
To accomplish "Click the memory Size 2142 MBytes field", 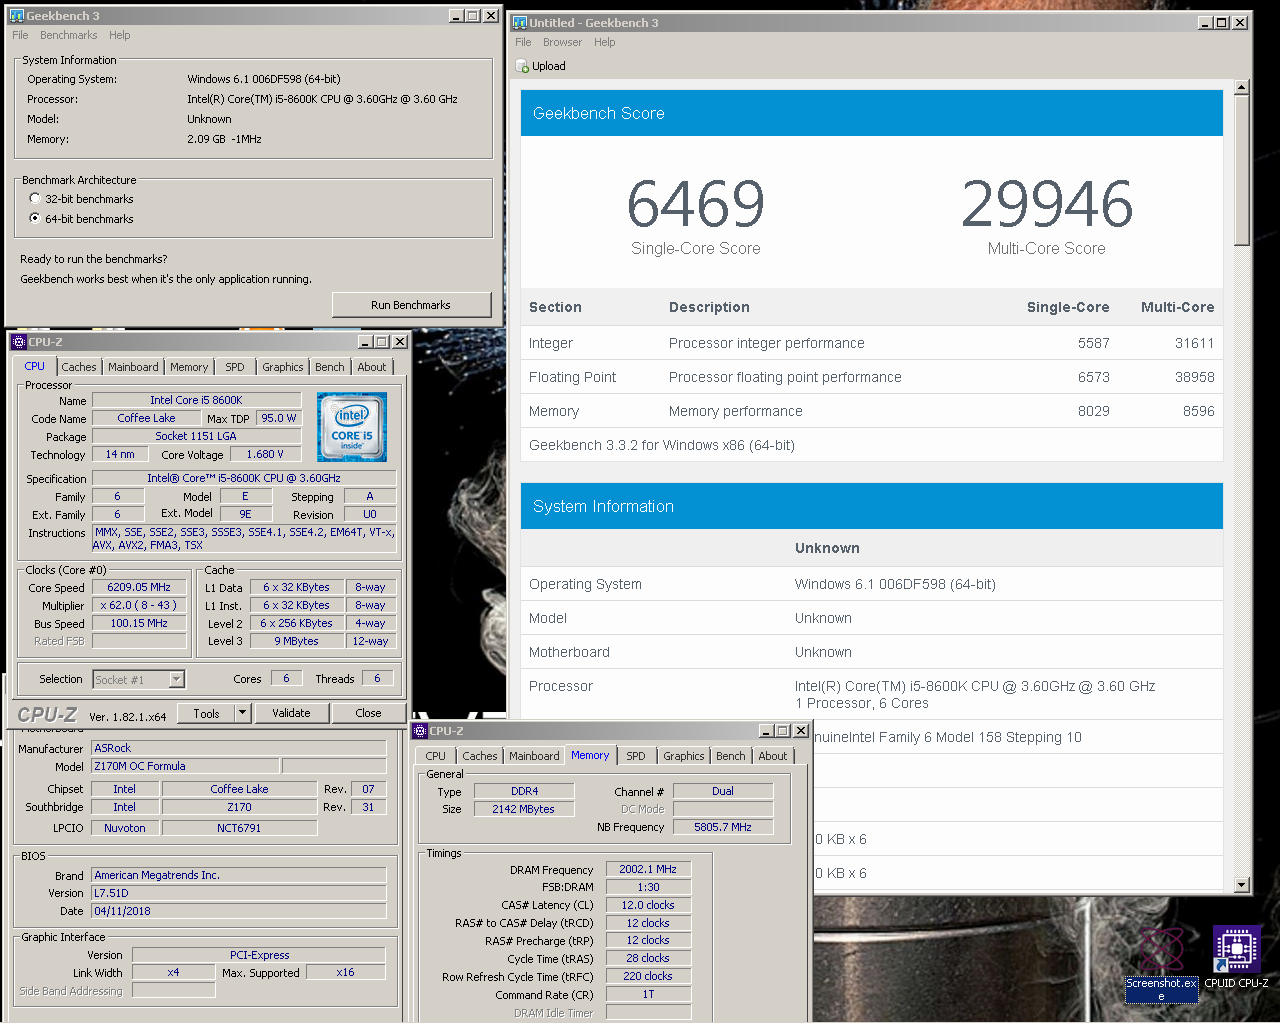I will point(523,809).
